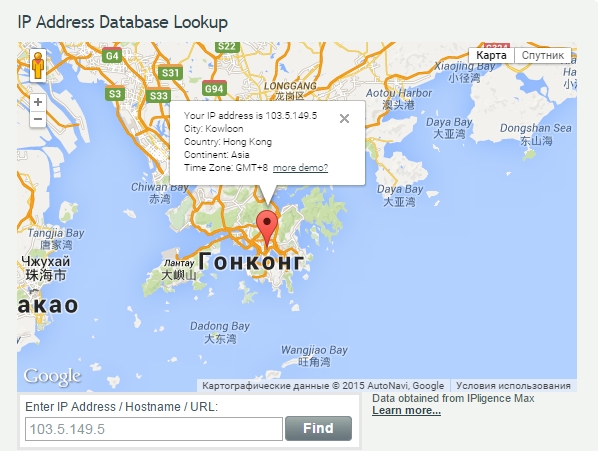The image size is (598, 451).
Task: Click the 'City: Kowloon' line
Action: point(214,128)
